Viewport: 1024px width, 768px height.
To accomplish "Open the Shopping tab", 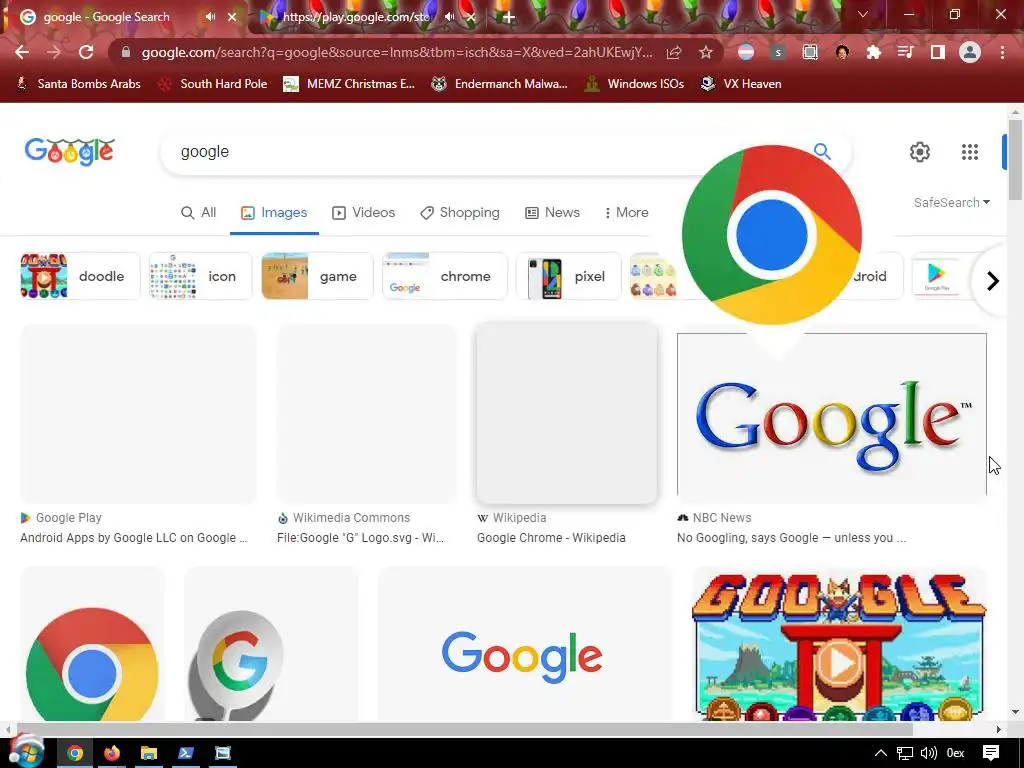I will (x=460, y=213).
